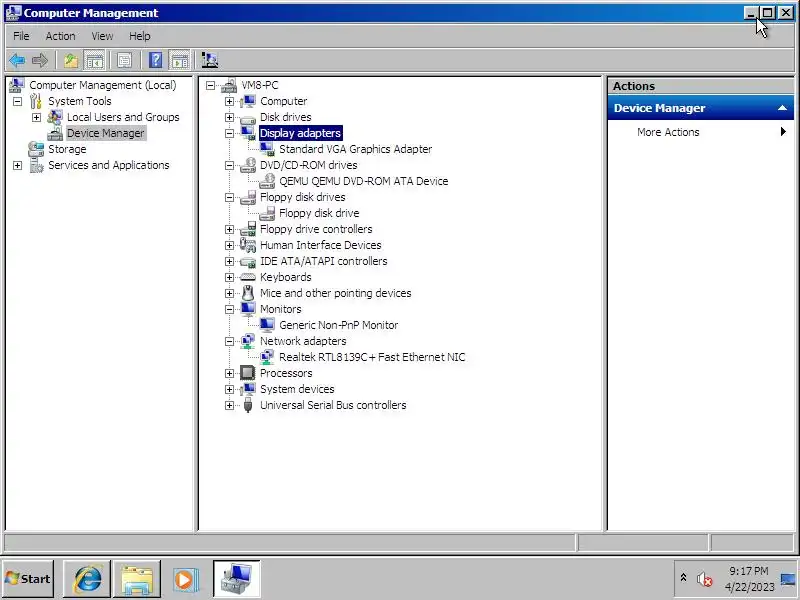The height and width of the screenshot is (600, 800).
Task: Open Internet Explorer from the taskbar
Action: click(x=87, y=579)
